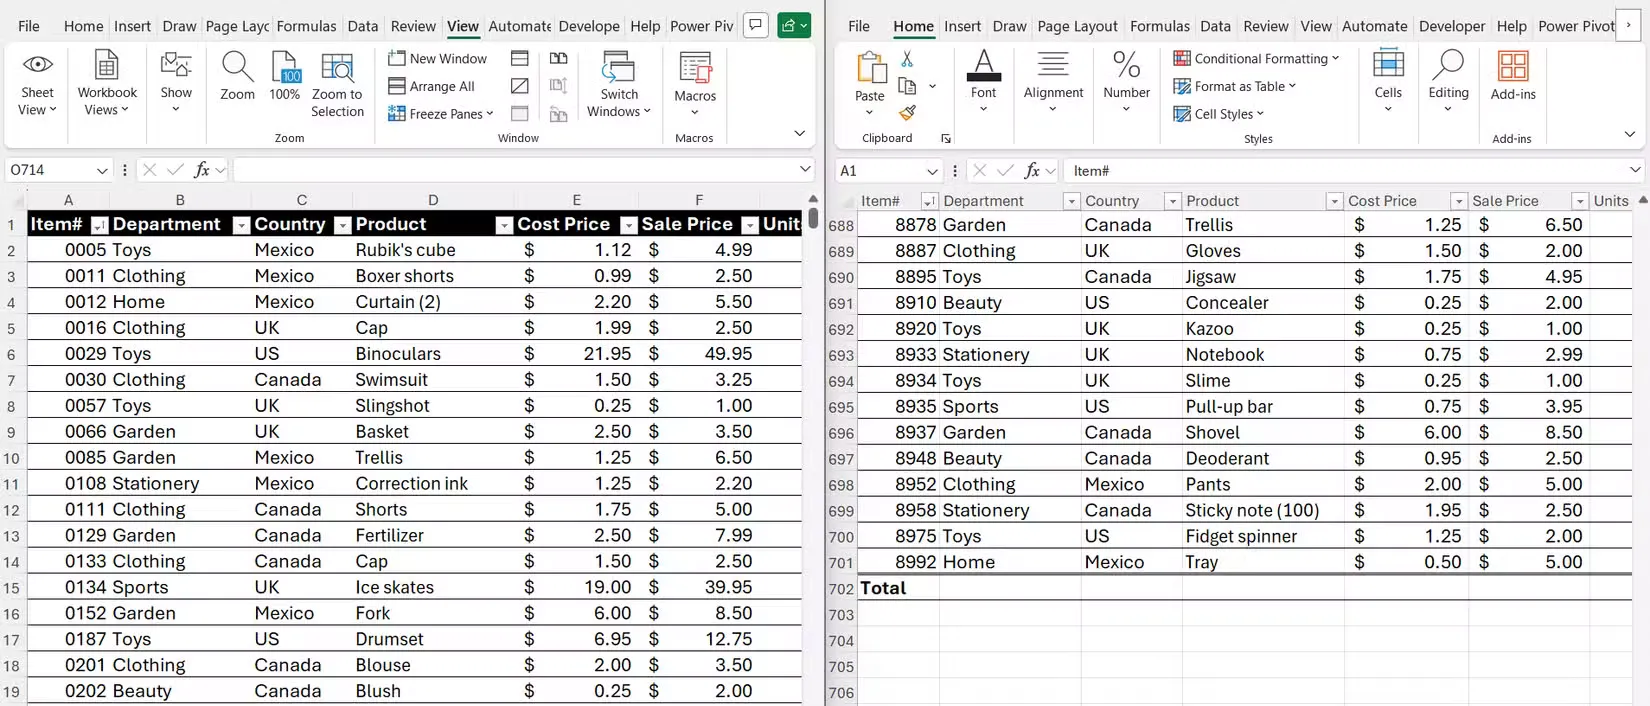Open the Font group in the right window

[984, 82]
